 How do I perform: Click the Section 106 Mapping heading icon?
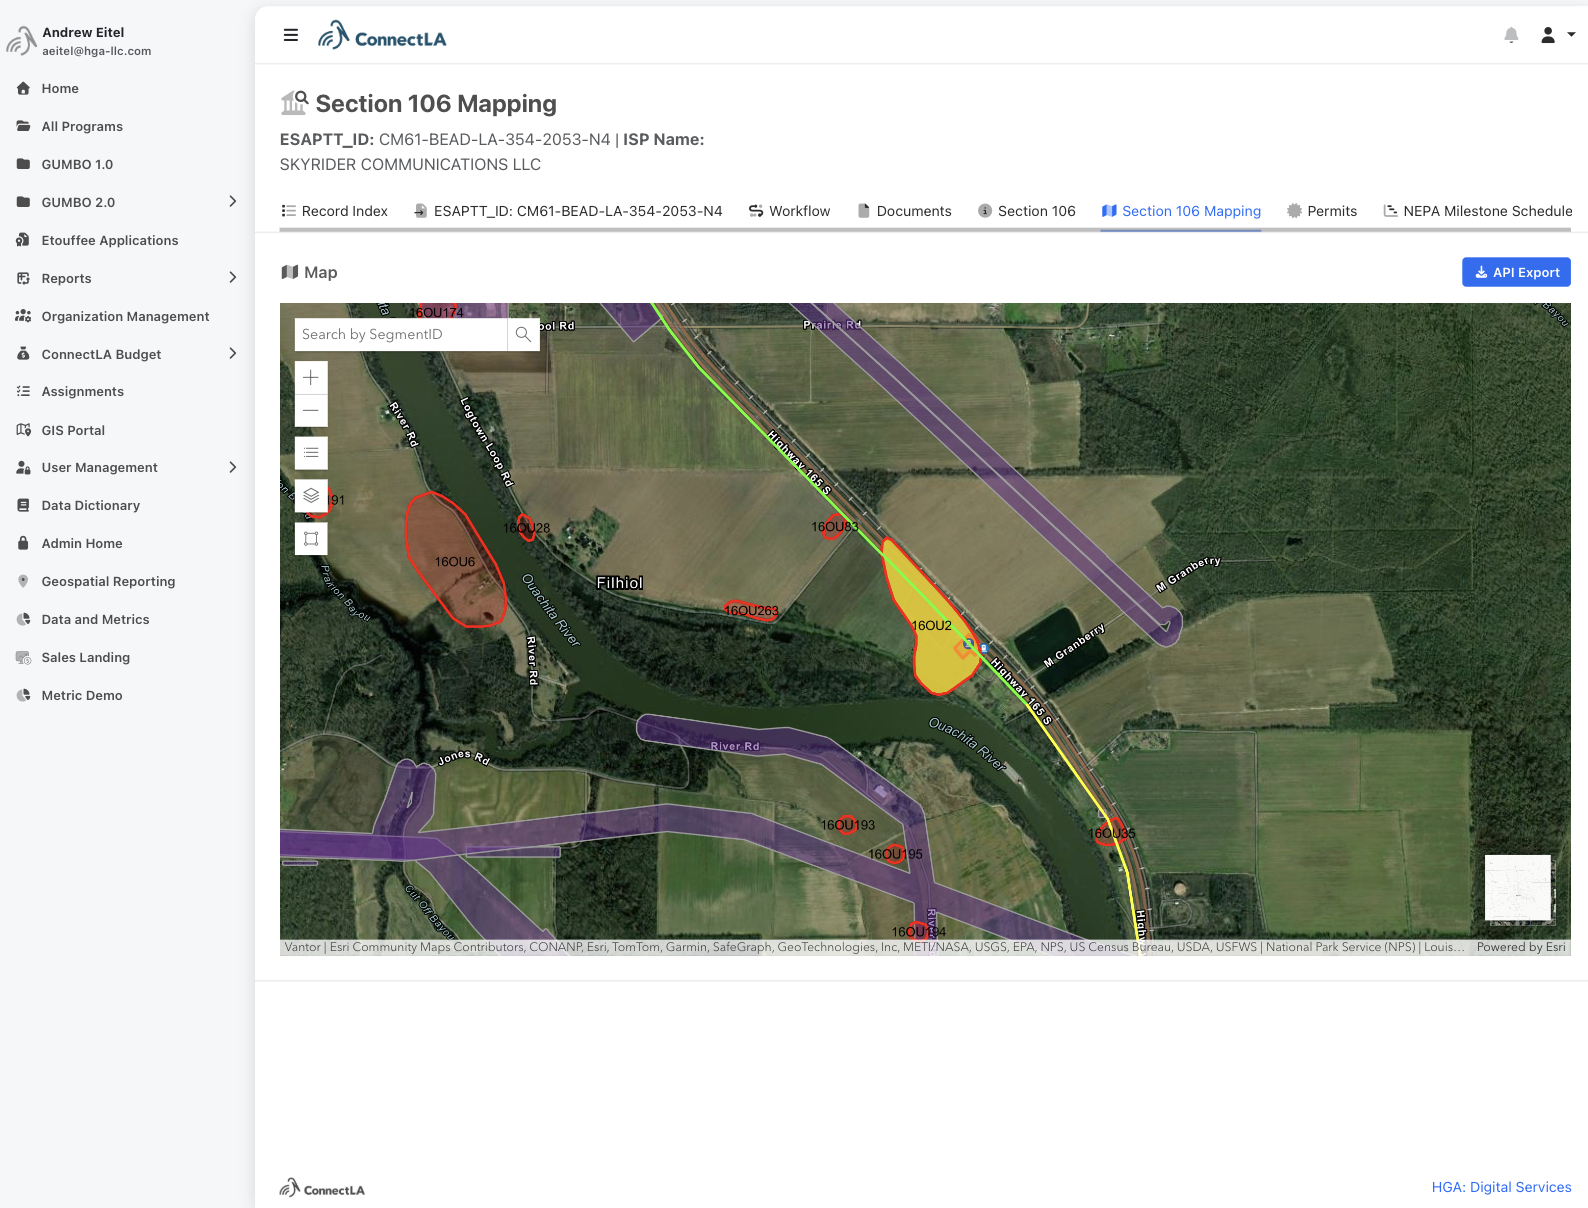[x=294, y=102]
